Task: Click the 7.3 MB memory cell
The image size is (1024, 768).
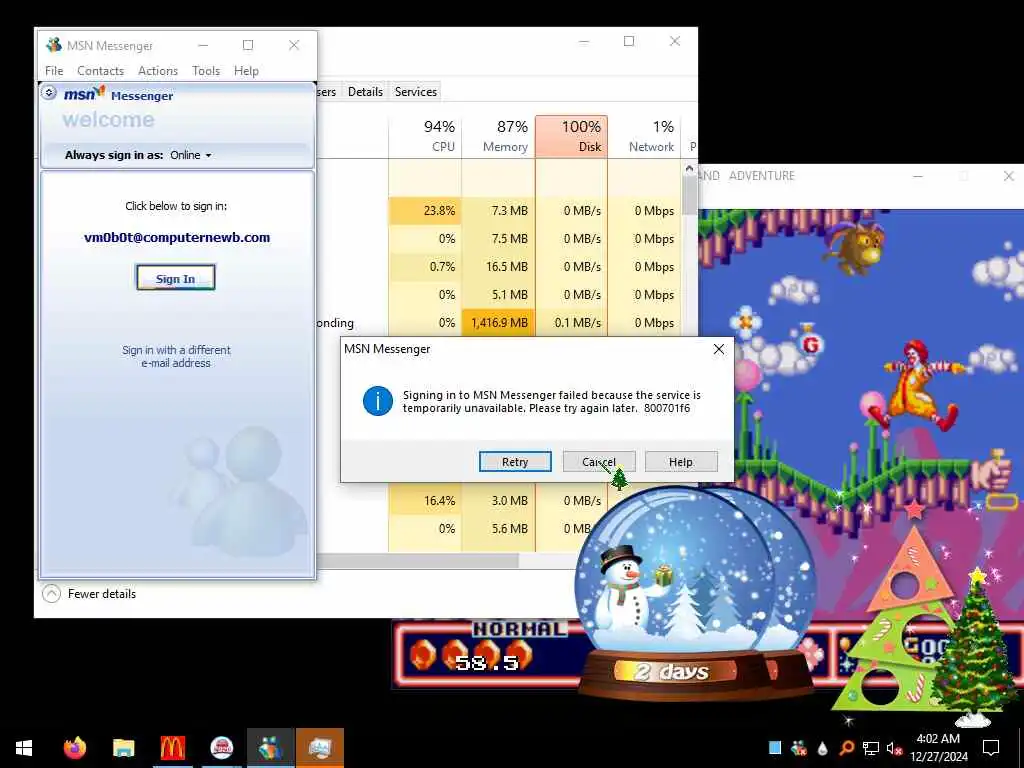Action: [x=498, y=211]
